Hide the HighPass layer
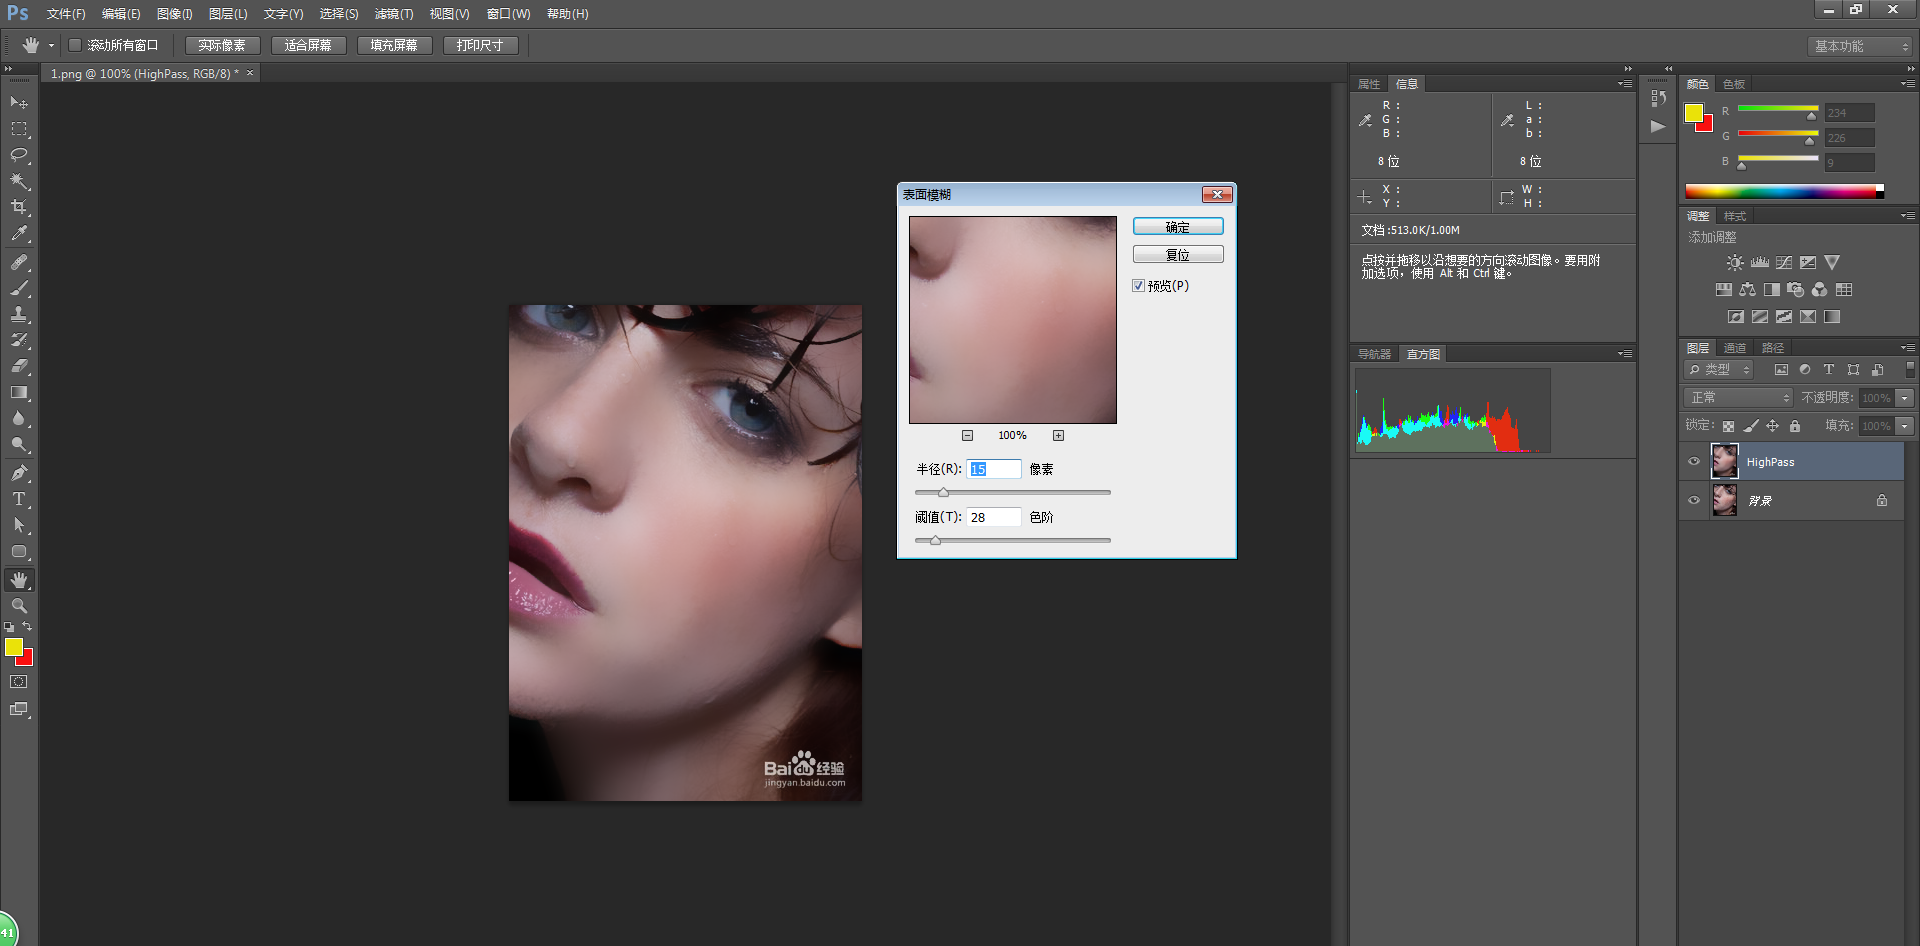1920x946 pixels. [x=1694, y=462]
